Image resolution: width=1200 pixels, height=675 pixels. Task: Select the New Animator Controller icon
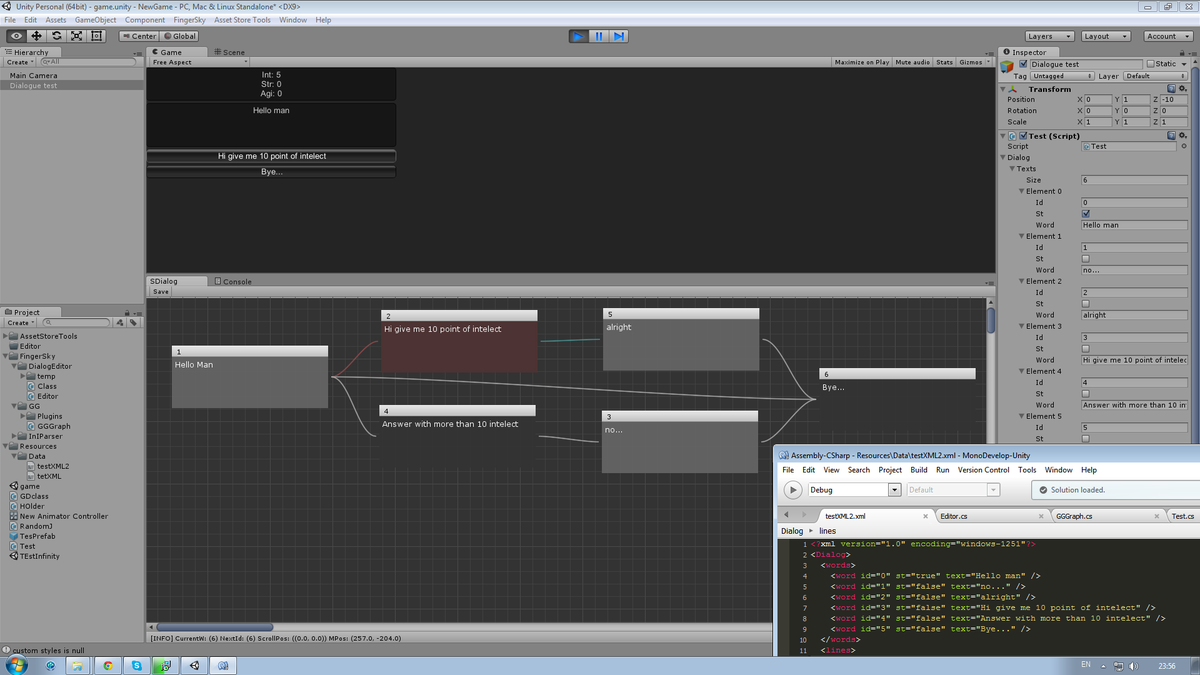click(x=14, y=516)
